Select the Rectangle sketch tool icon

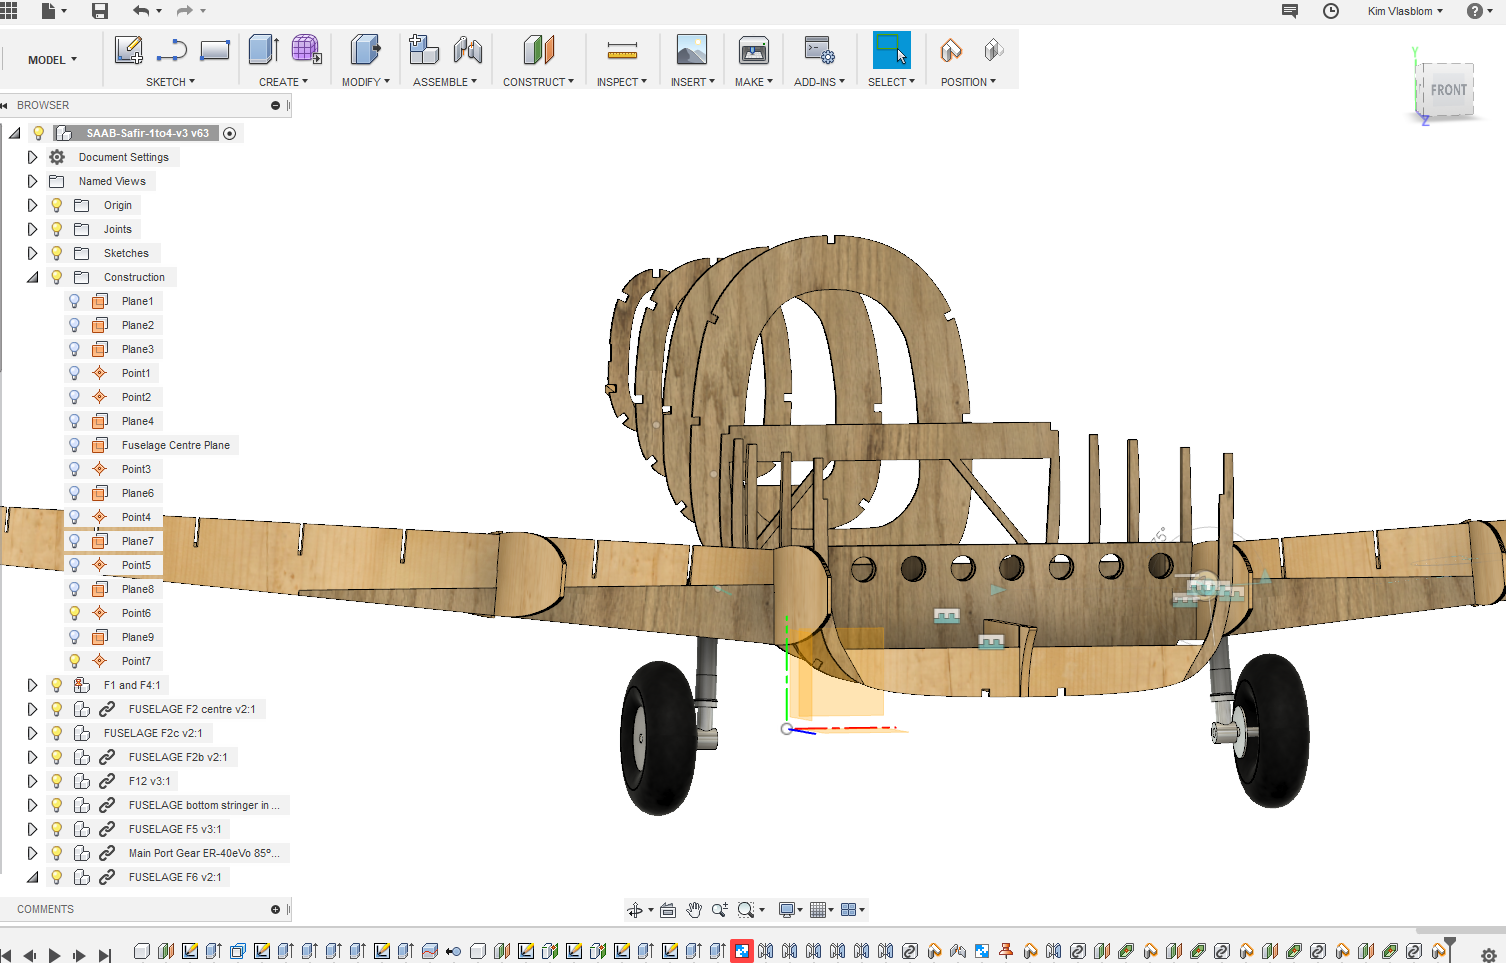tap(215, 50)
